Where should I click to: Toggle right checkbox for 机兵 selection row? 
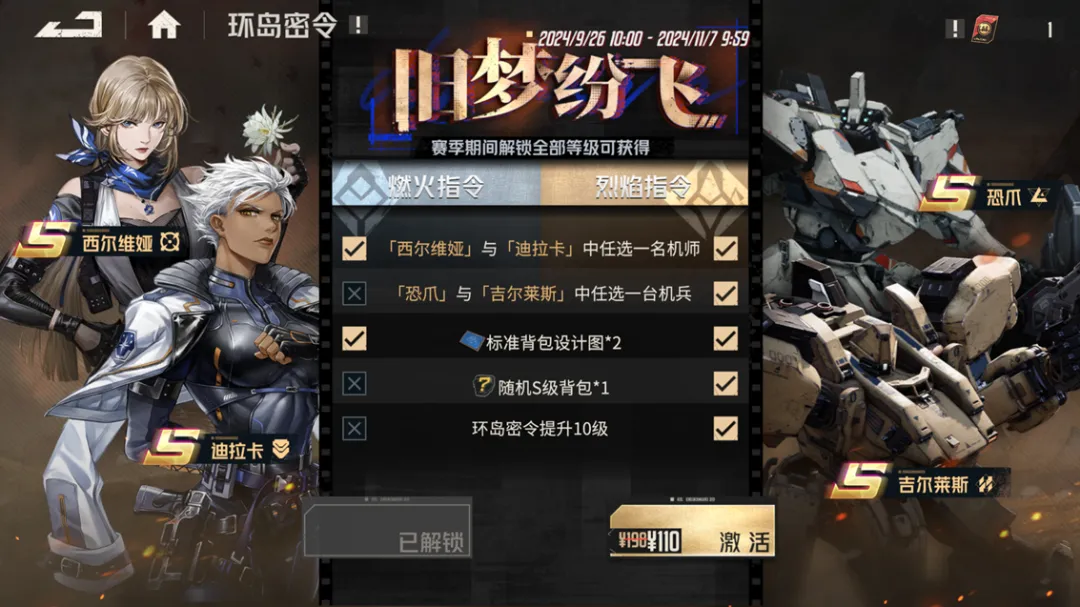coord(725,293)
